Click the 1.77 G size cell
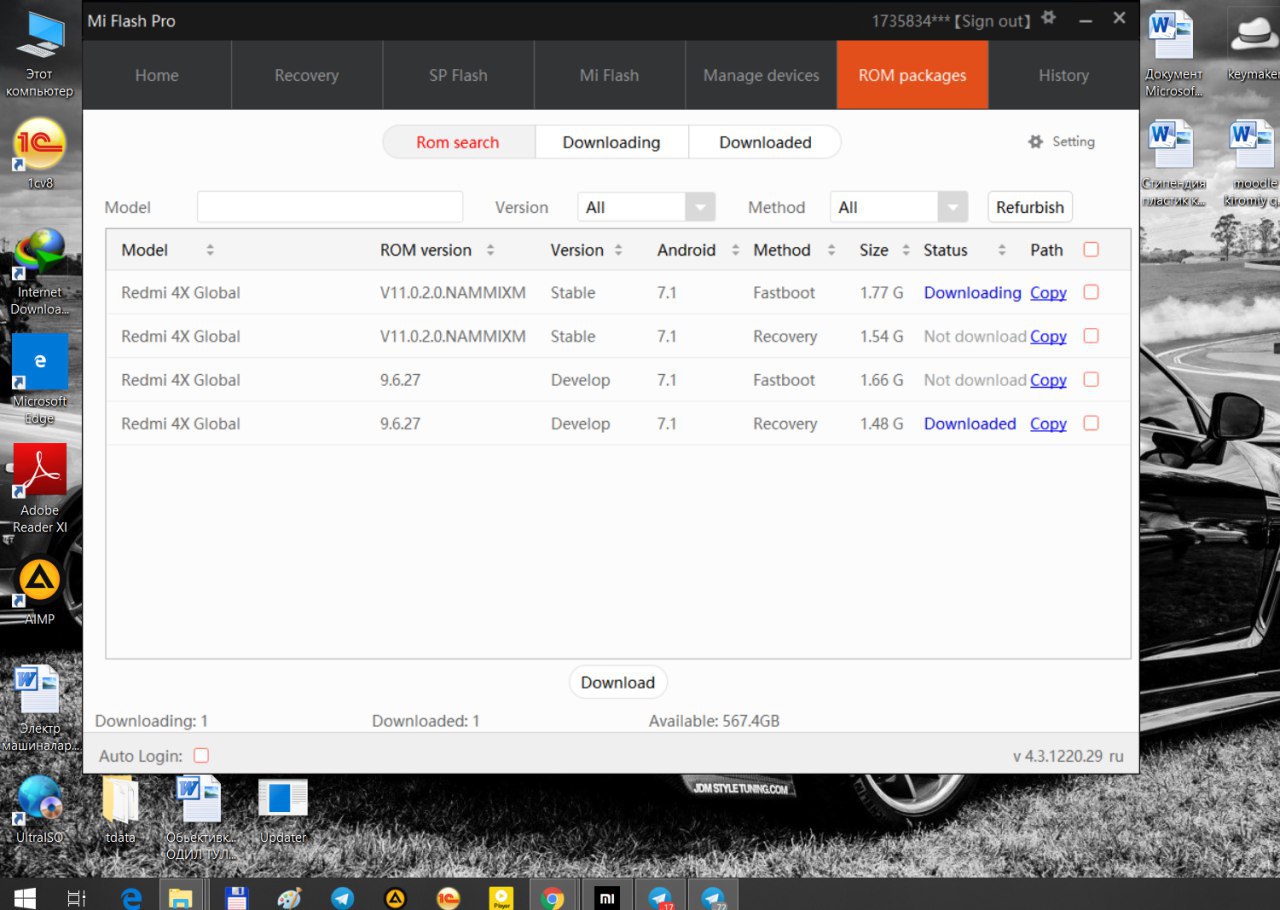 tap(882, 293)
